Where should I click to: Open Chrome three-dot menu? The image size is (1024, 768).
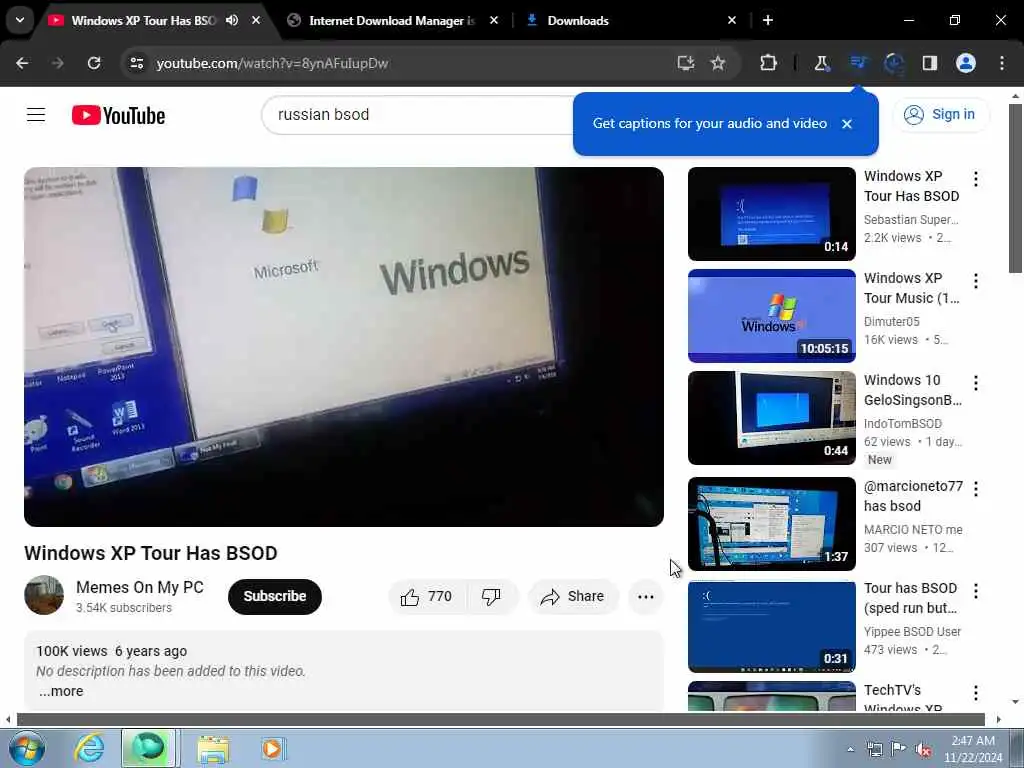1002,63
